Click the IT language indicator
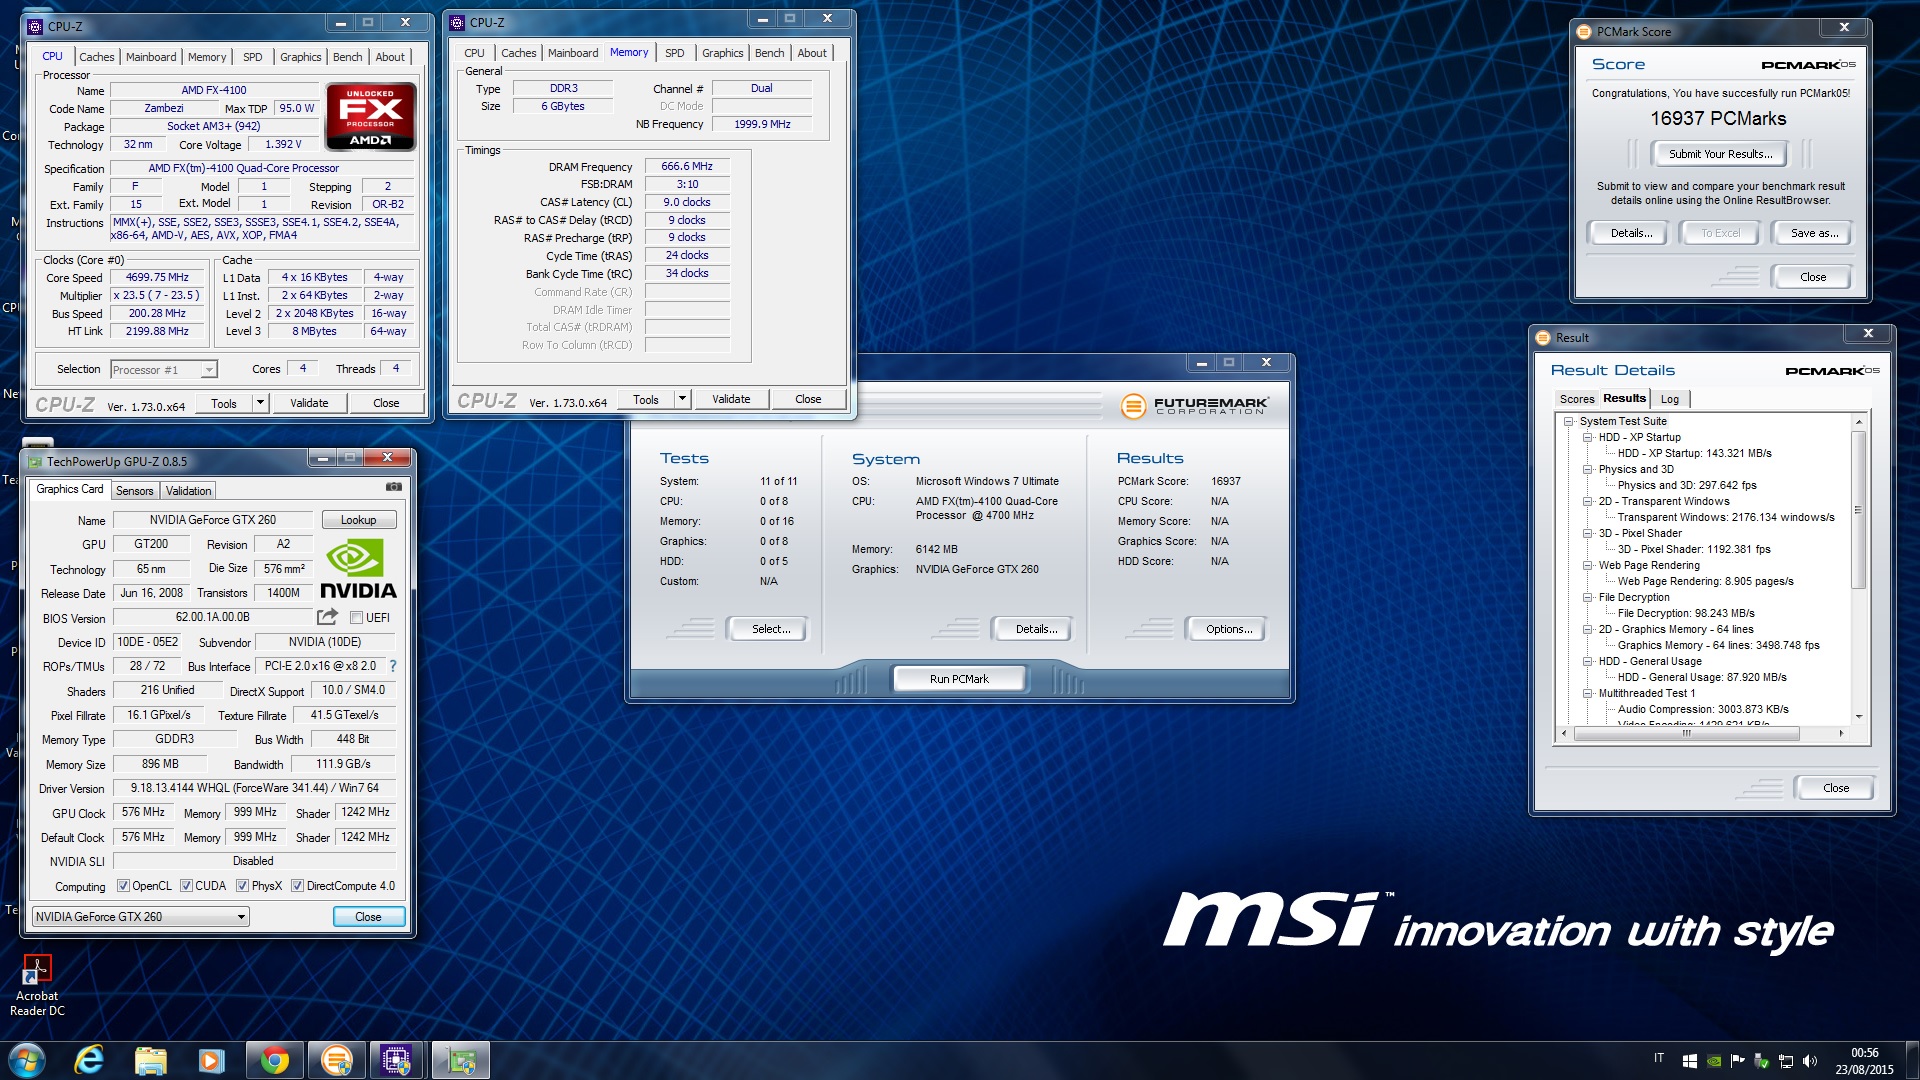This screenshot has height=1080, width=1920. (1659, 1058)
